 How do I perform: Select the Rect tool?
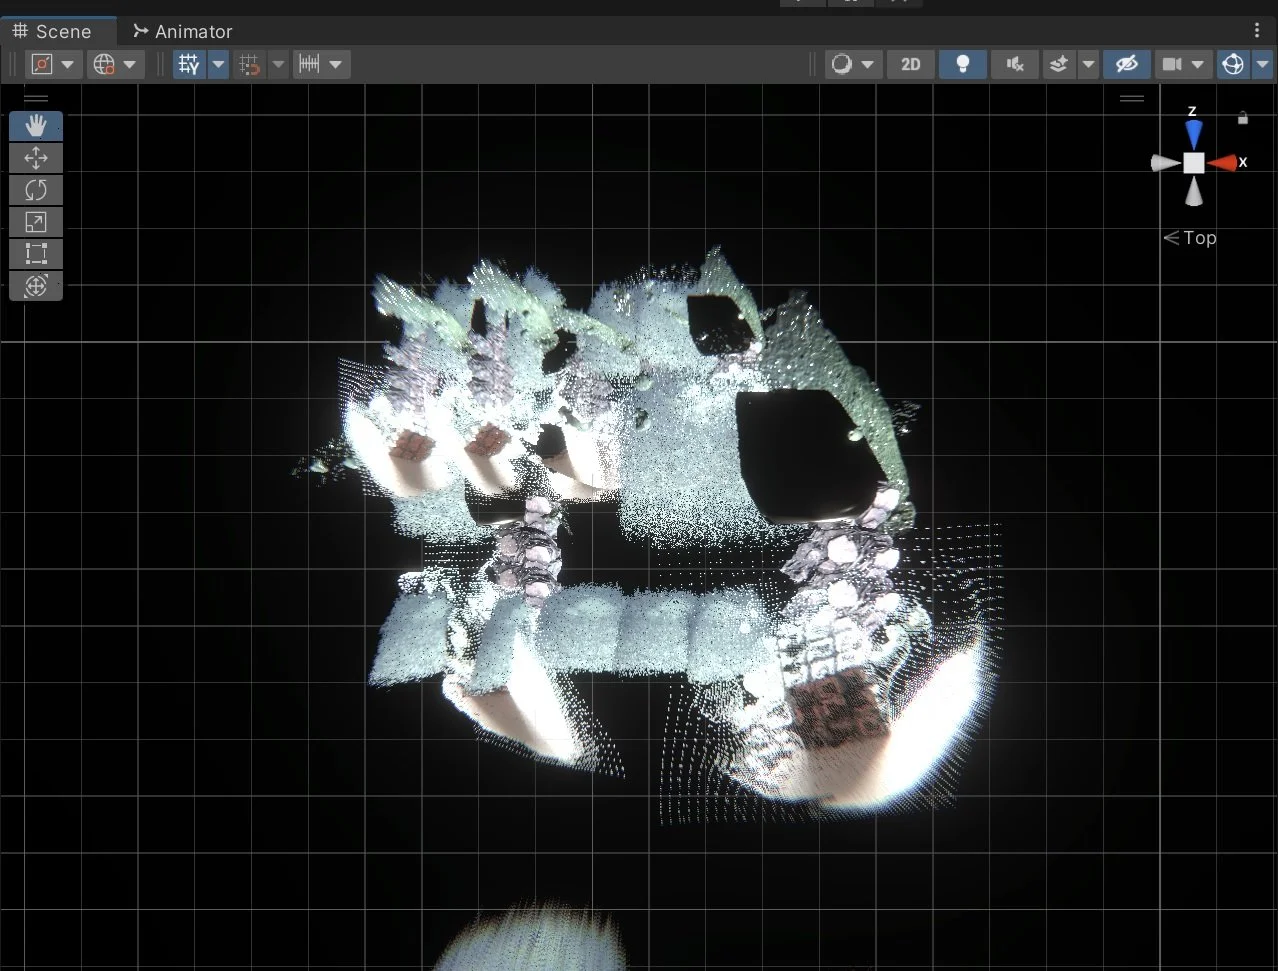[x=36, y=254]
